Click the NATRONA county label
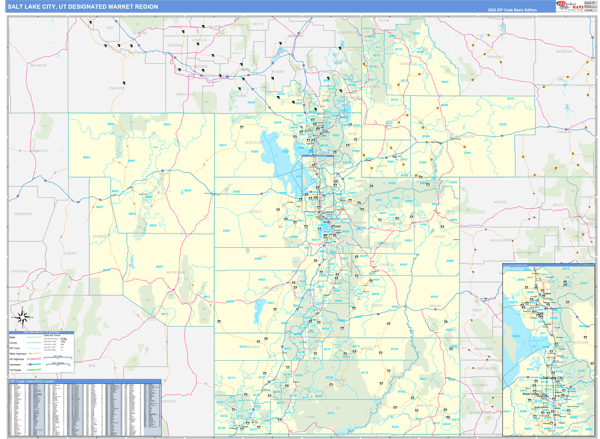The width and height of the screenshot is (600, 439). [x=564, y=51]
